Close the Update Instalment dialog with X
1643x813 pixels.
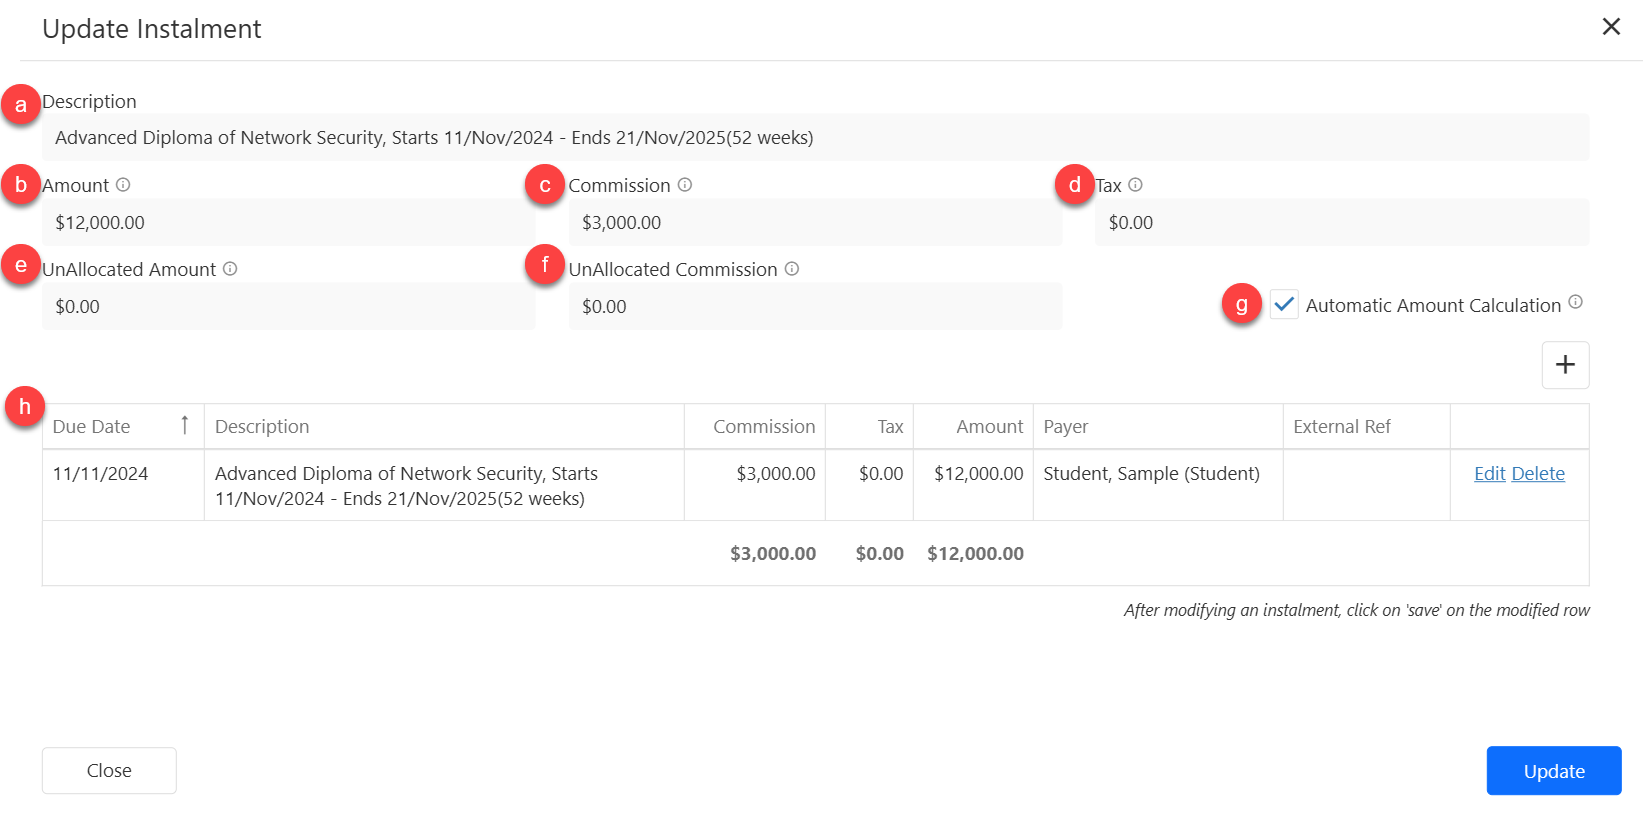(1611, 27)
